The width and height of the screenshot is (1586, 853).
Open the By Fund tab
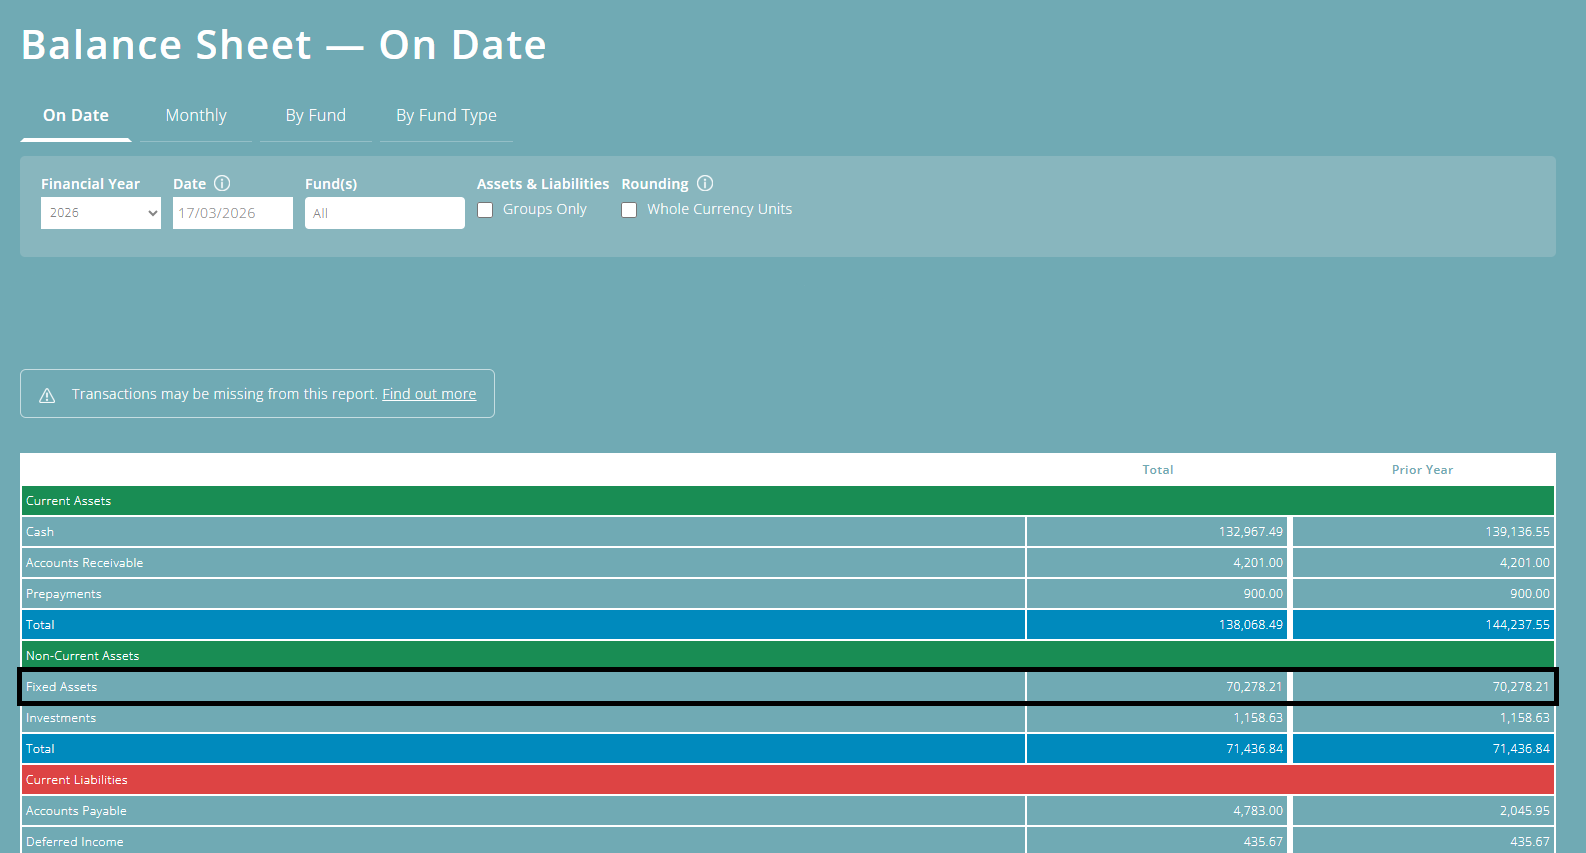point(316,116)
